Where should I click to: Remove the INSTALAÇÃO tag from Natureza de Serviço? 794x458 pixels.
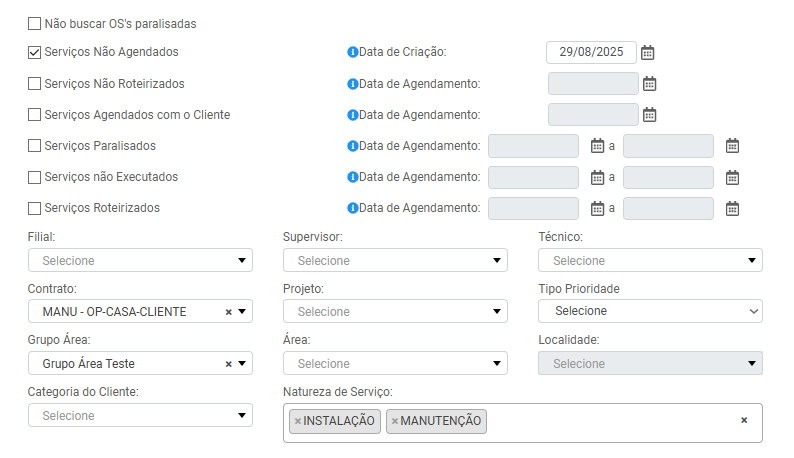(298, 421)
